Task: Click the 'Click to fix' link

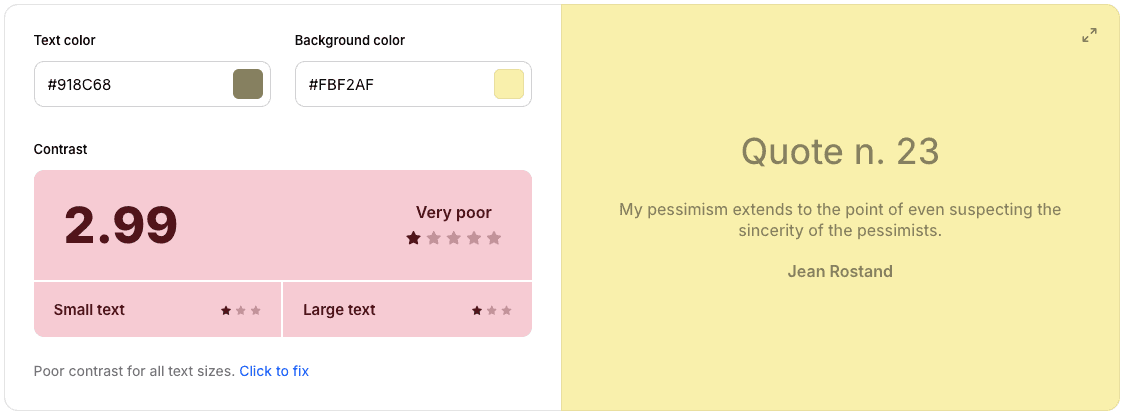Action: 274,371
